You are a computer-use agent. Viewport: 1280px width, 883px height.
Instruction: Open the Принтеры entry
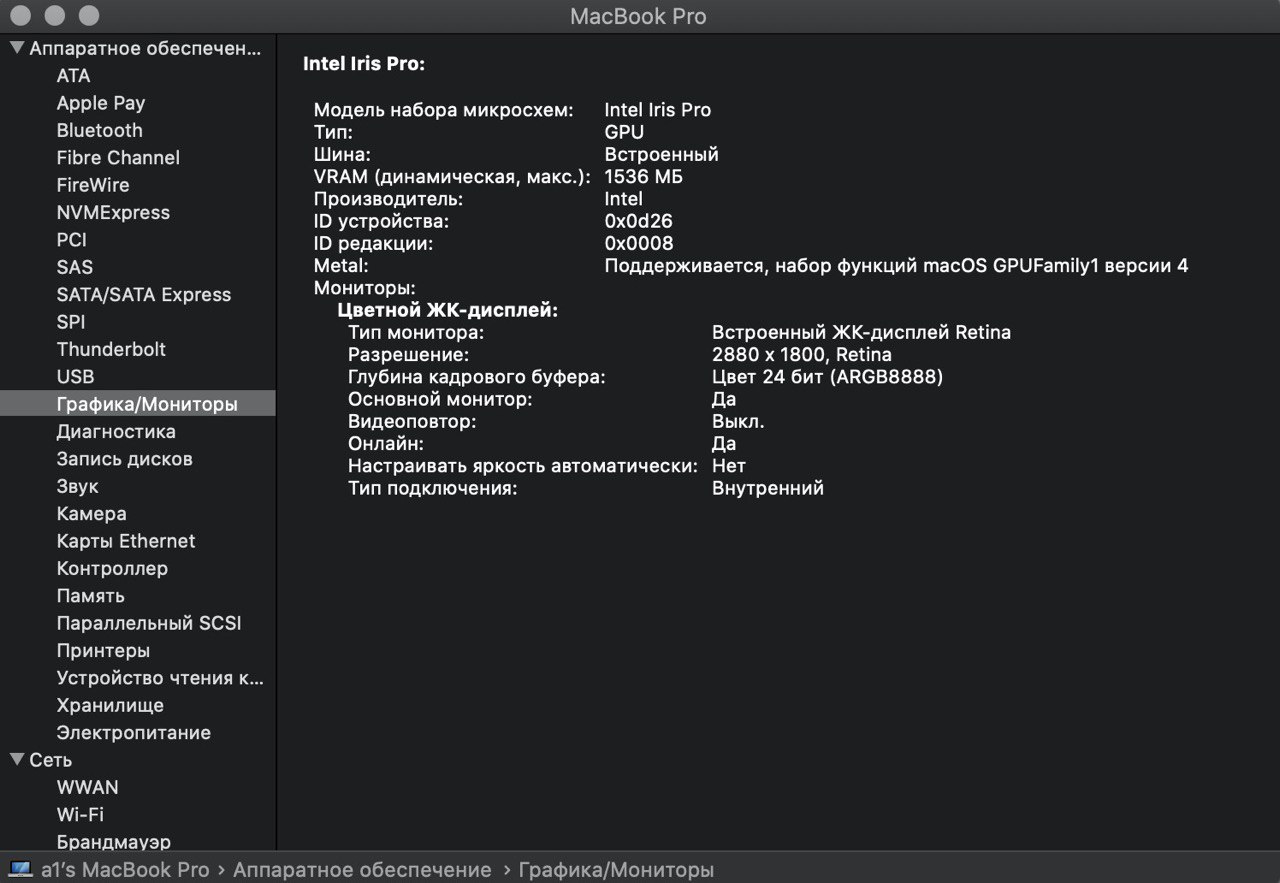click(103, 651)
